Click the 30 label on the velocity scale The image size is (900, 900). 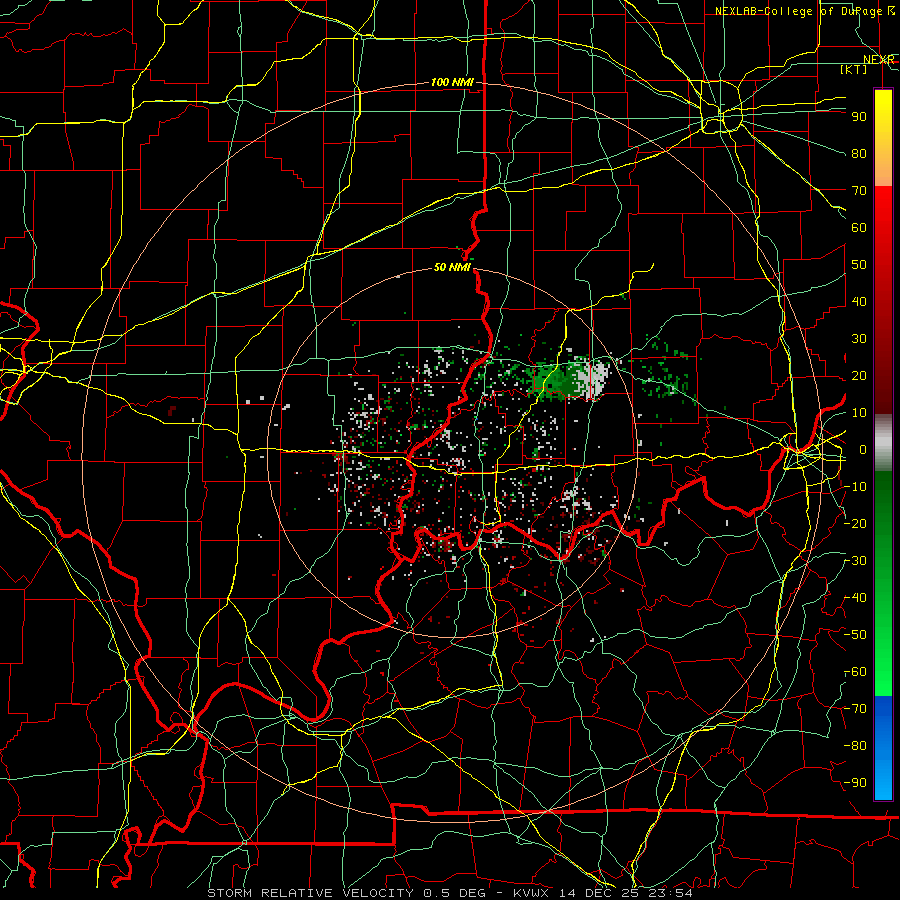(859, 339)
